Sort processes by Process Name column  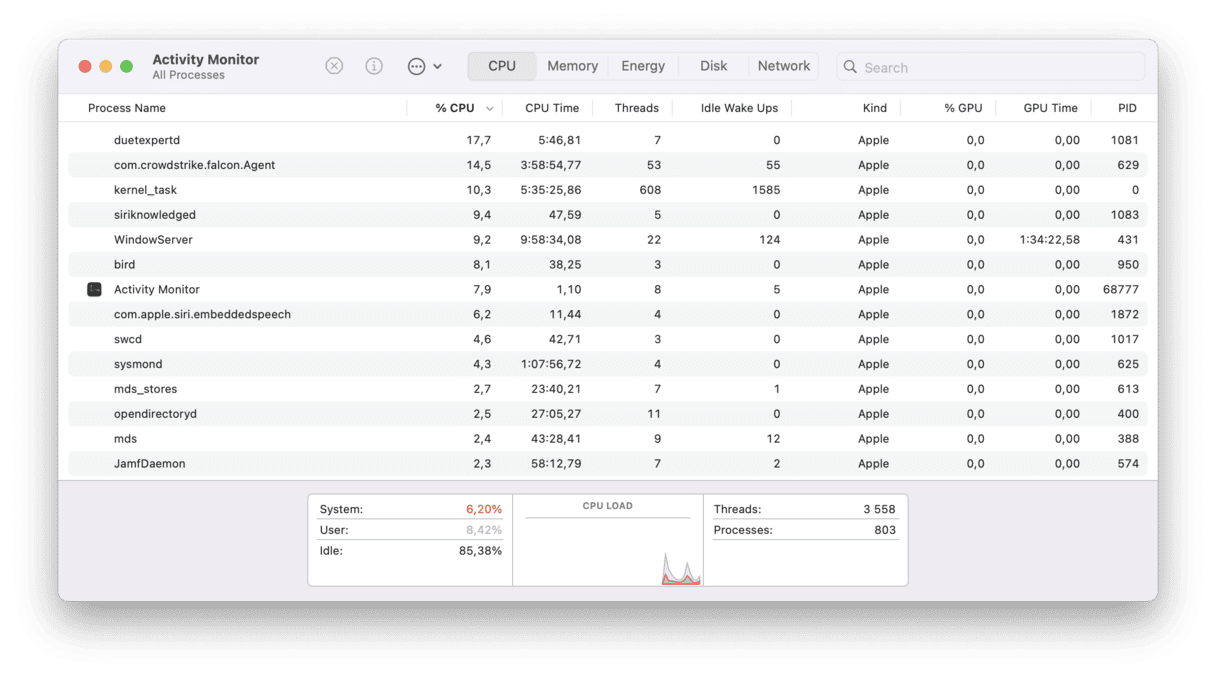pos(127,108)
